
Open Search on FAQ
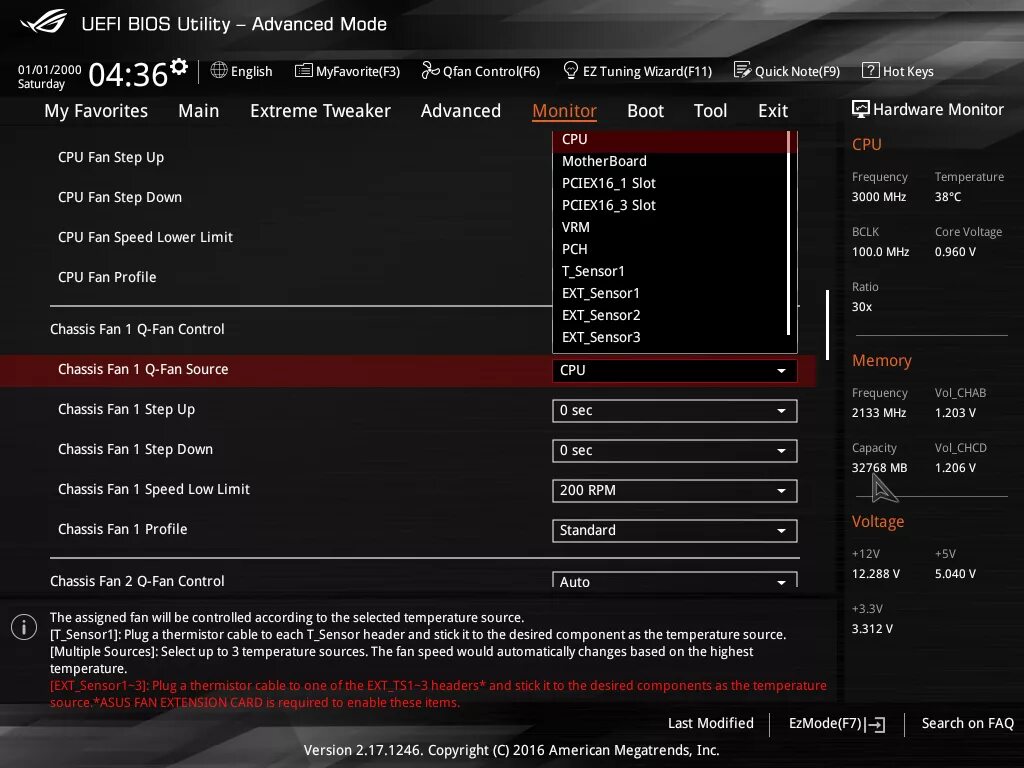967,724
